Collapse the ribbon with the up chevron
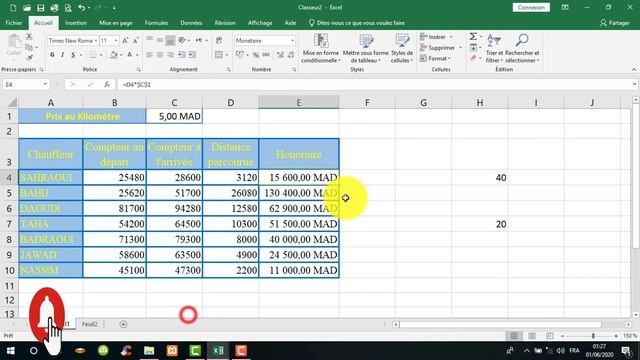Image resolution: width=640 pixels, height=360 pixels. tap(634, 69)
